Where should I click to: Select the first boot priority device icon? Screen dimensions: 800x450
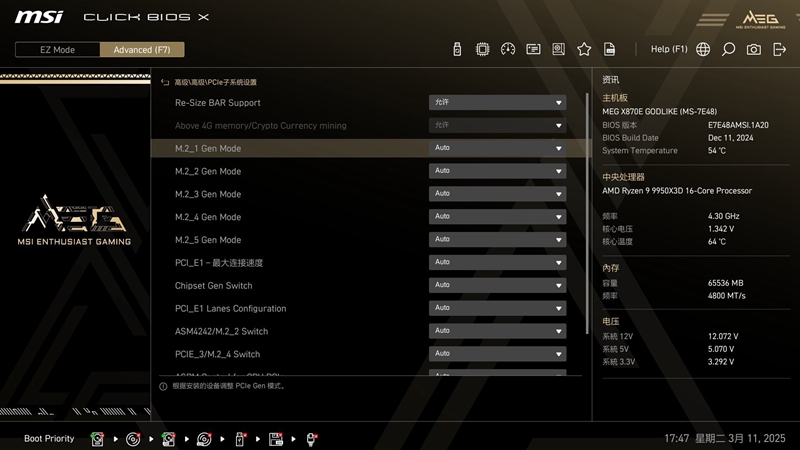click(98, 438)
